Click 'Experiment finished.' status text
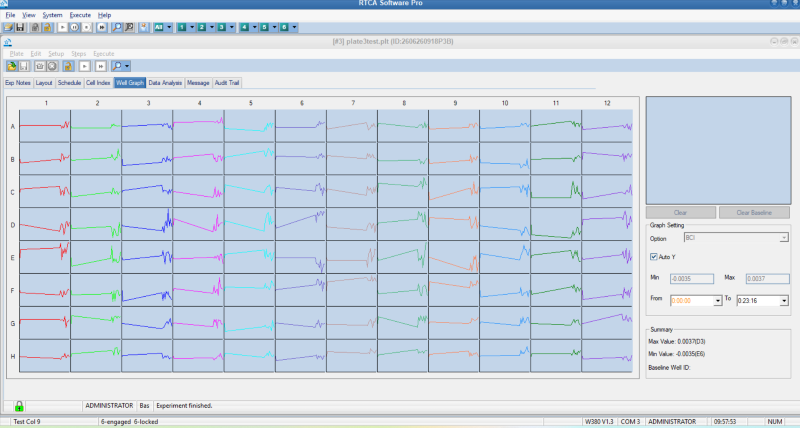This screenshot has width=800, height=428. coord(184,406)
